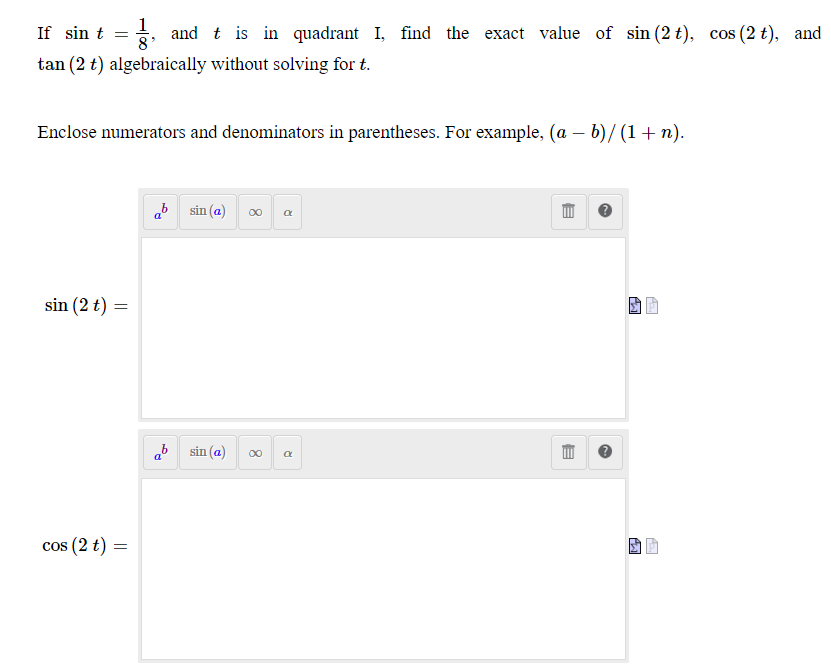Open the sin(a) functions palette above cos(2t) field

(208, 452)
